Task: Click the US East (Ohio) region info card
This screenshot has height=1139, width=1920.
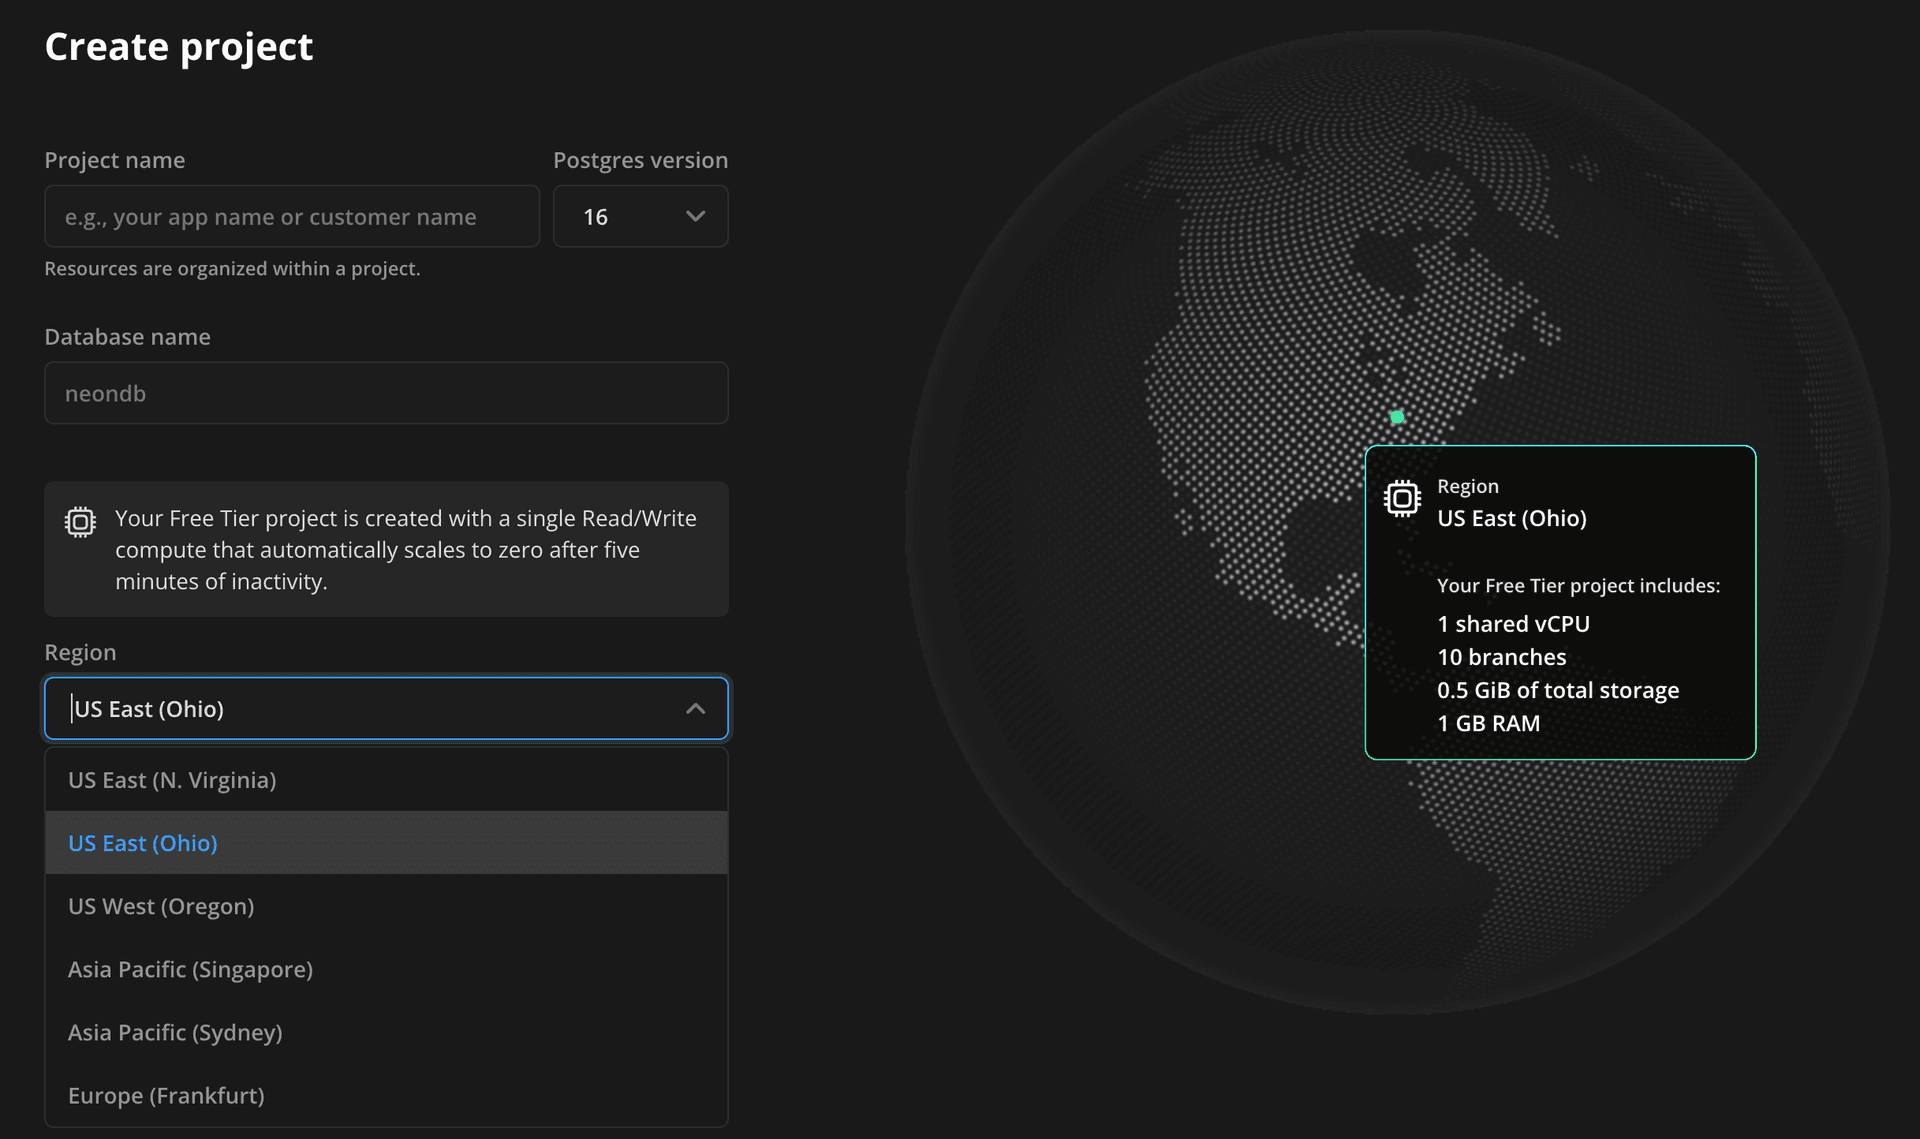Action: (x=1560, y=602)
